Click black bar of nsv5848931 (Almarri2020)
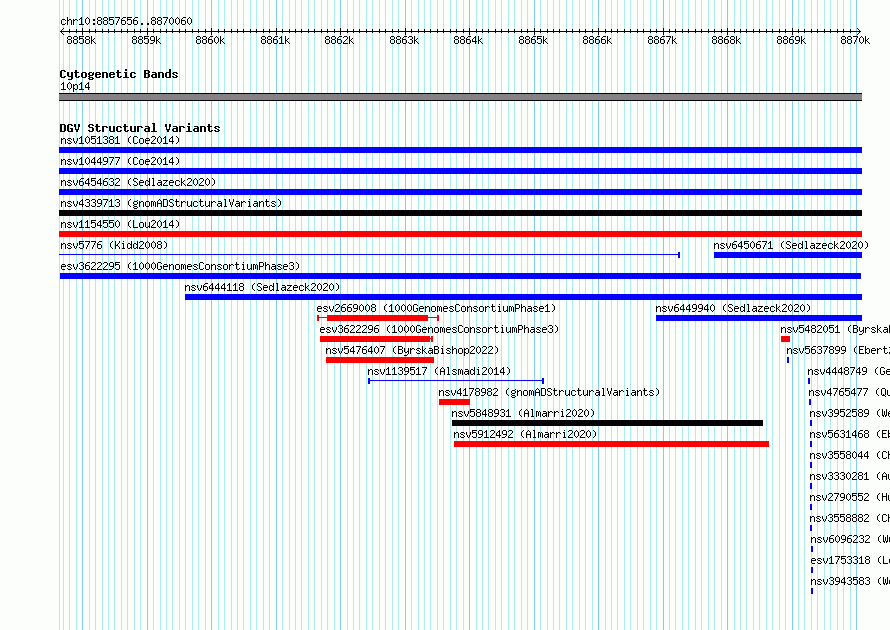Viewport: 890px width, 630px height. coord(607,423)
